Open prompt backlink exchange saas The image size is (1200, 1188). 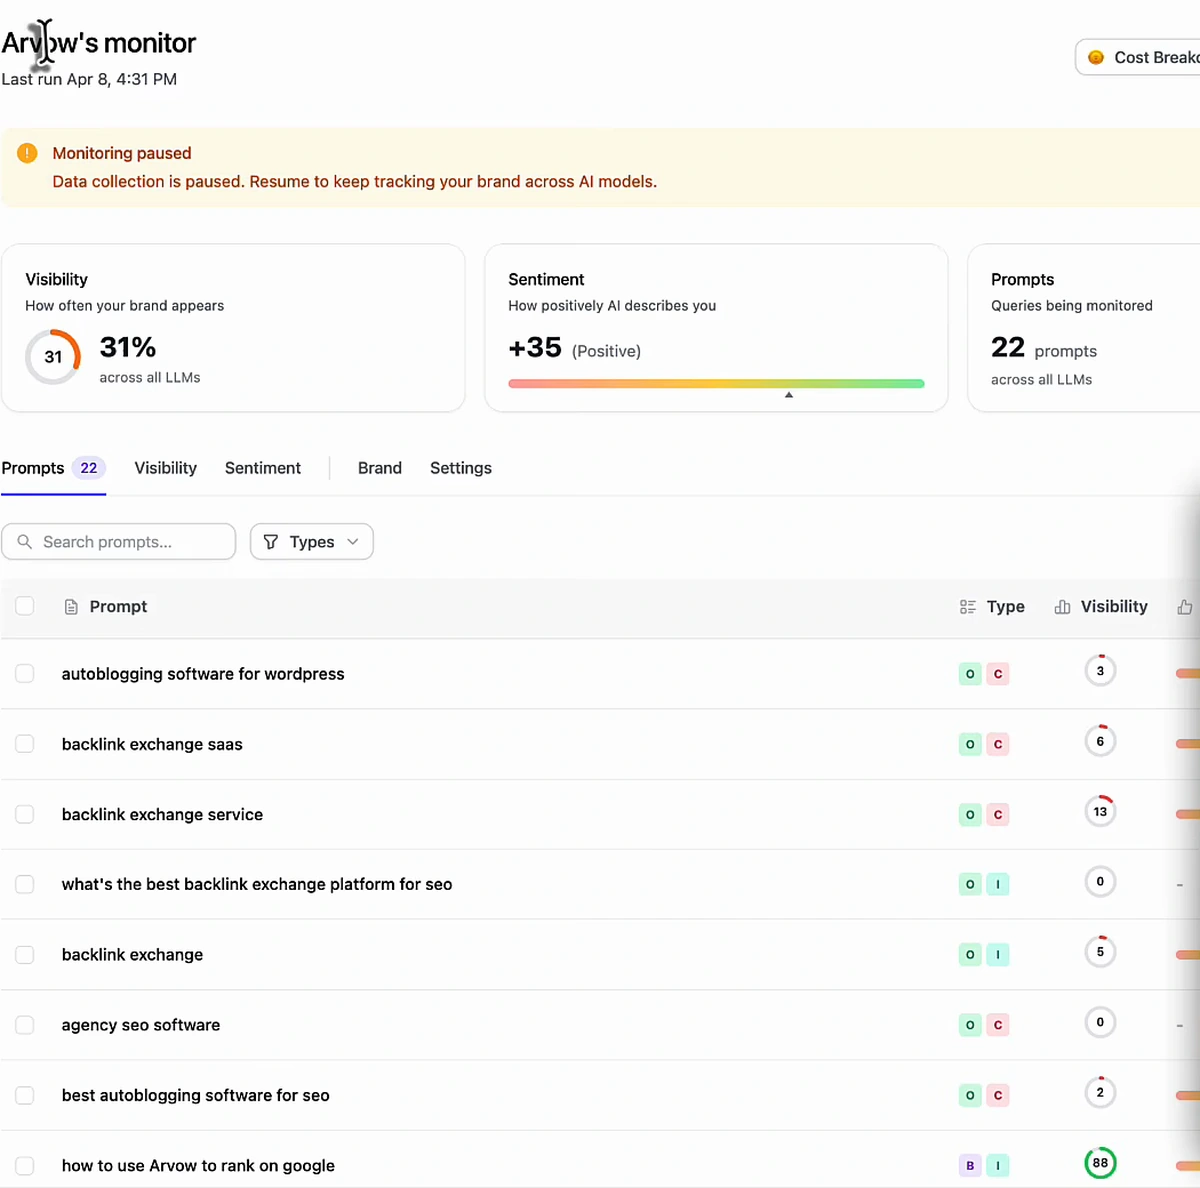(152, 744)
